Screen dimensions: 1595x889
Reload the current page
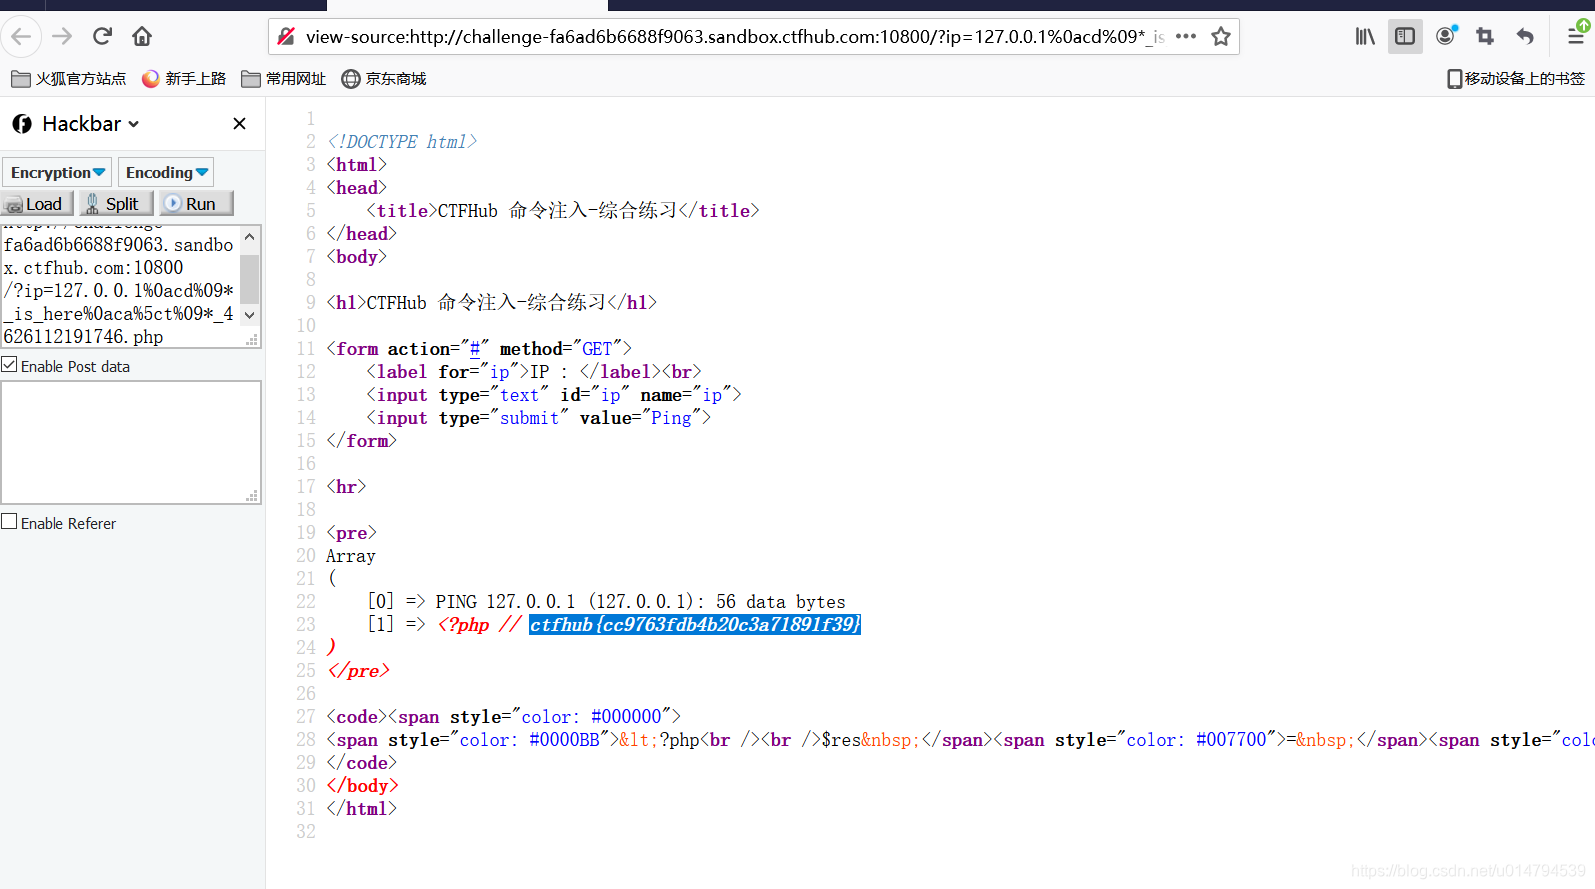pos(102,37)
